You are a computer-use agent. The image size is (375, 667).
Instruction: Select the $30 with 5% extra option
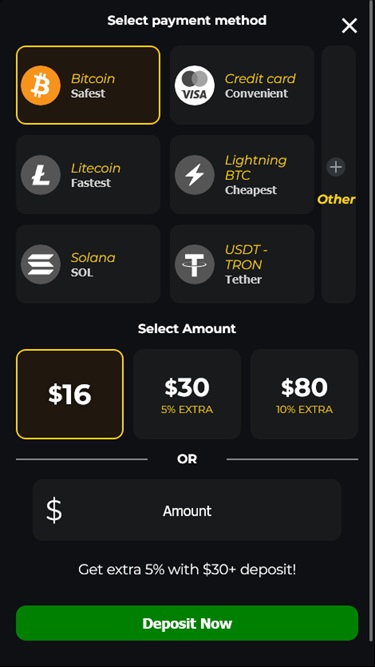(187, 394)
